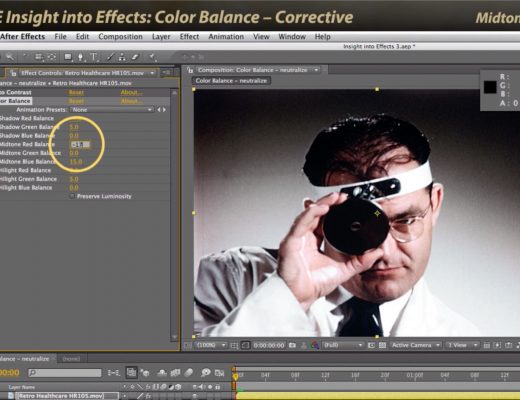Click the timeline search field
The width and height of the screenshot is (520, 400).
(x=65, y=373)
